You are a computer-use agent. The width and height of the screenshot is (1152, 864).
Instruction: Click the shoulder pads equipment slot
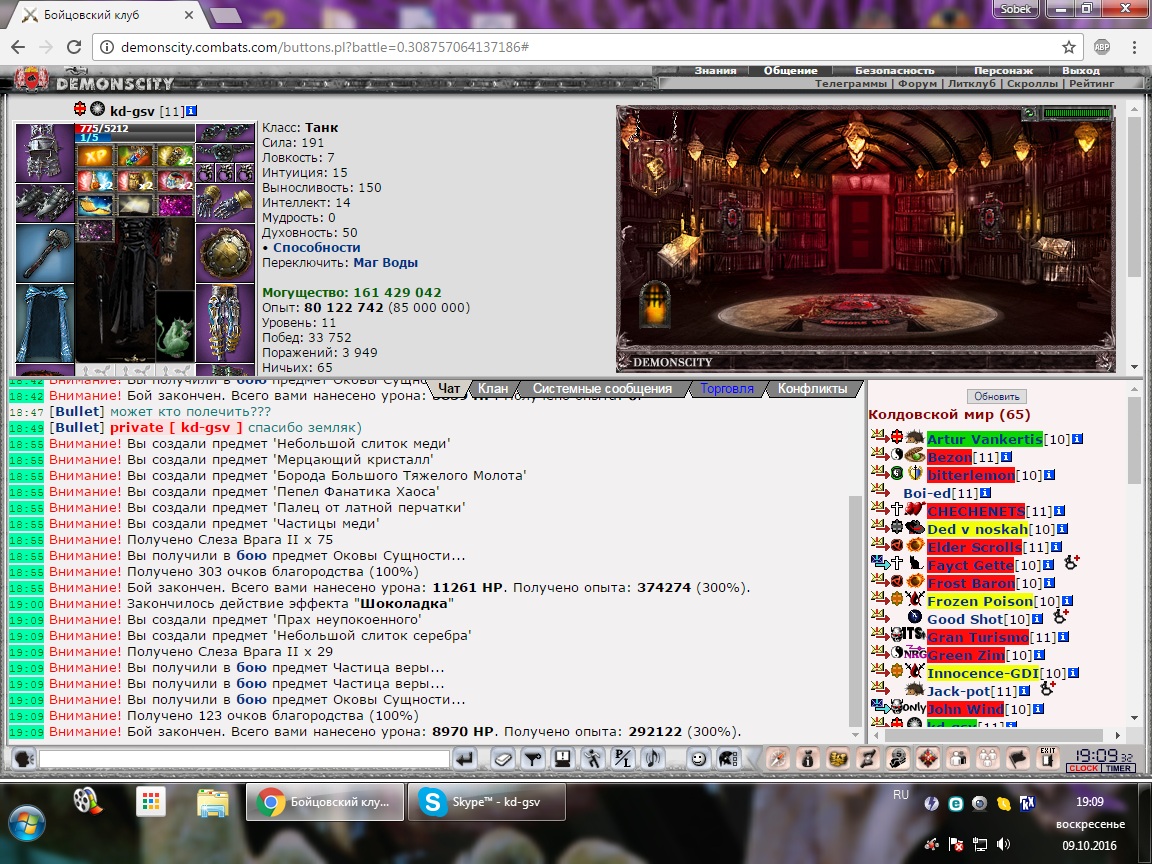click(x=44, y=202)
